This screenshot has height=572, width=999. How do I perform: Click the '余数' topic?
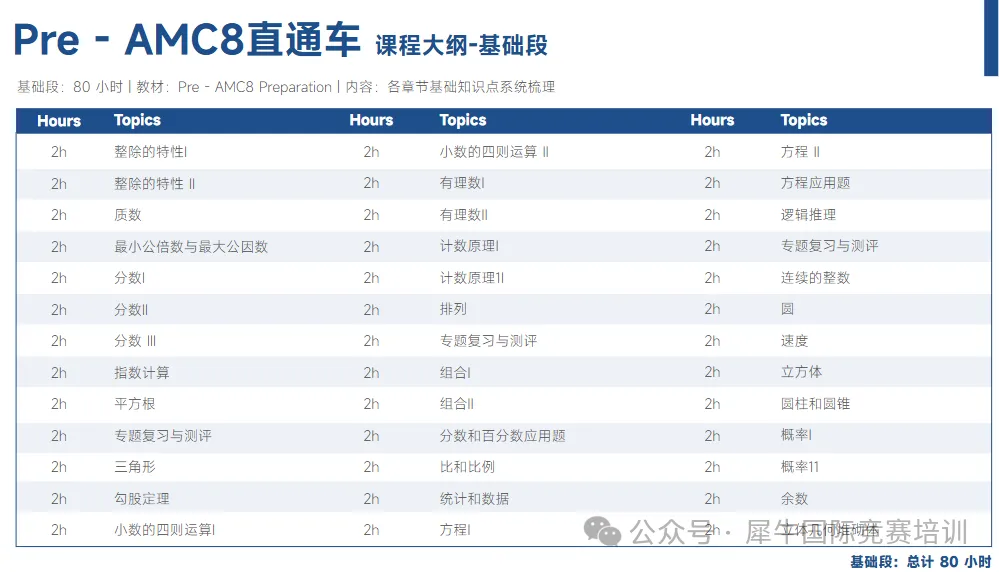pos(794,499)
